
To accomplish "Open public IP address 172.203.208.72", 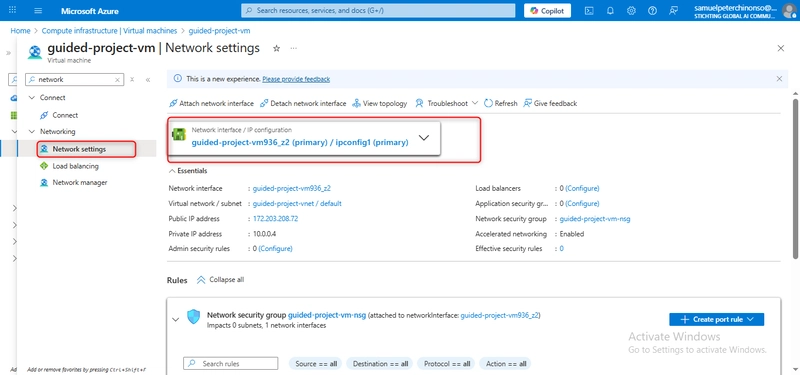I will [x=276, y=219].
